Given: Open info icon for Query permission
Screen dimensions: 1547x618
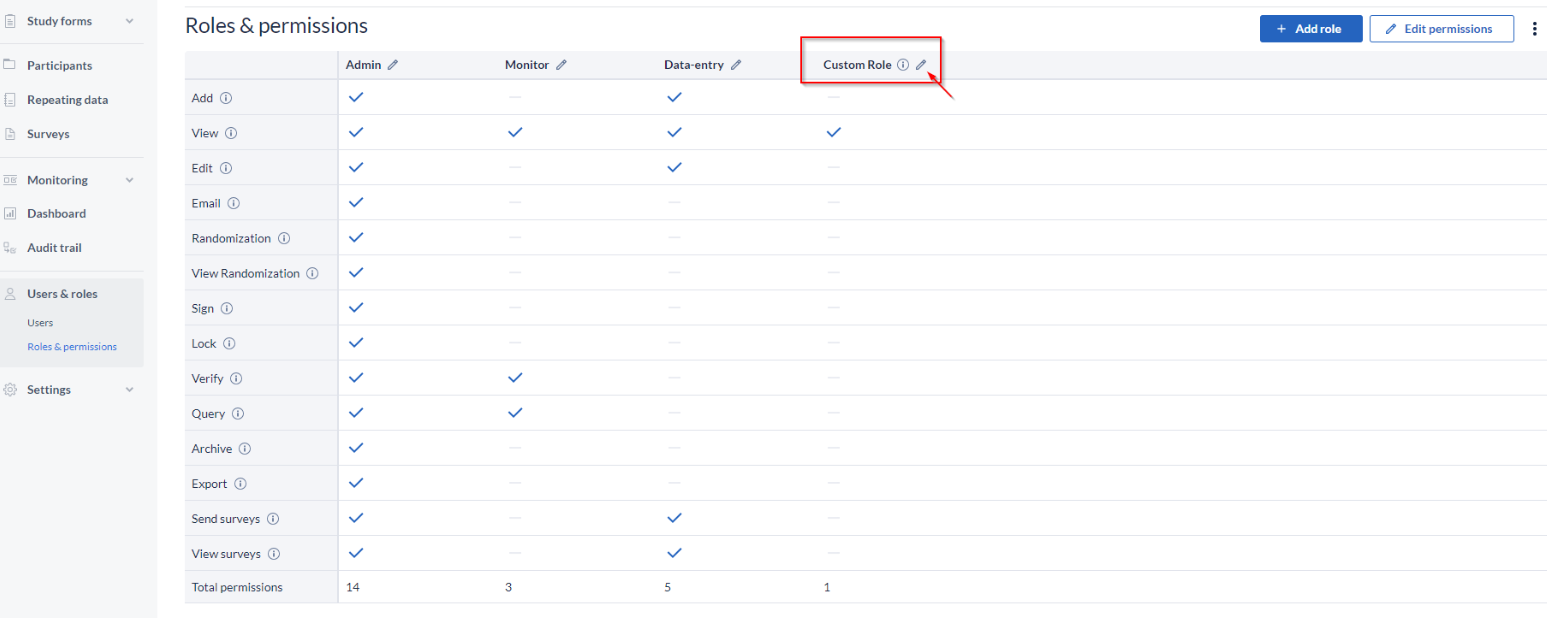Looking at the screenshot, I should (238, 413).
